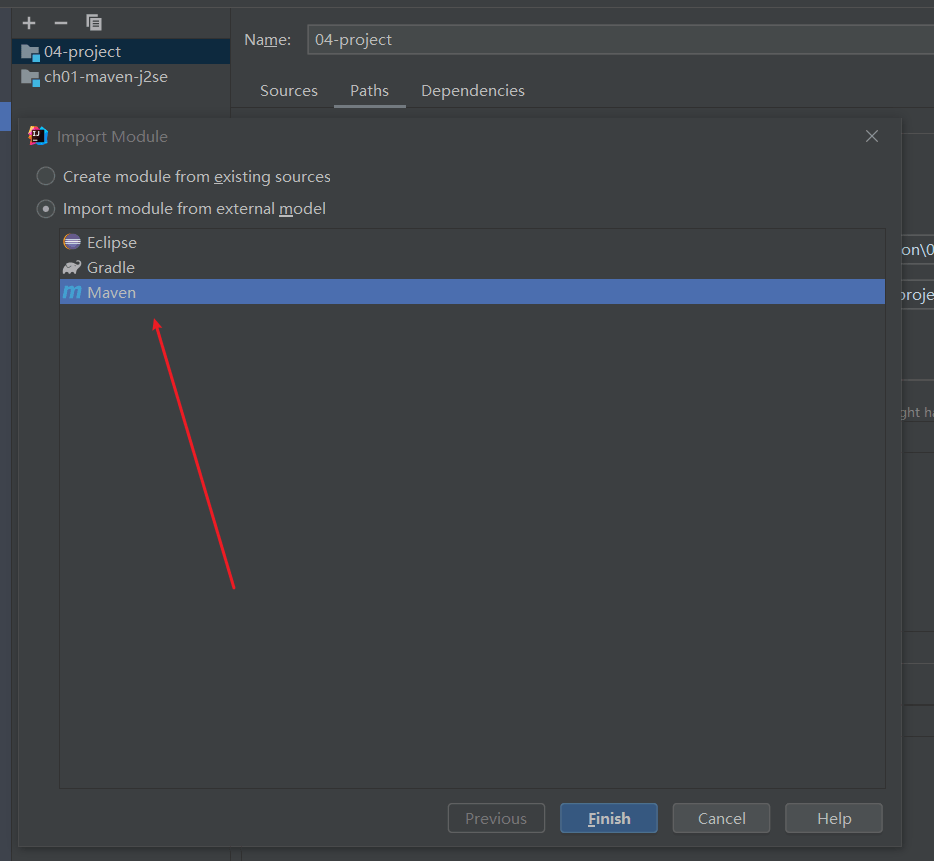
Task: Focus the Name input field
Action: (x=620, y=40)
